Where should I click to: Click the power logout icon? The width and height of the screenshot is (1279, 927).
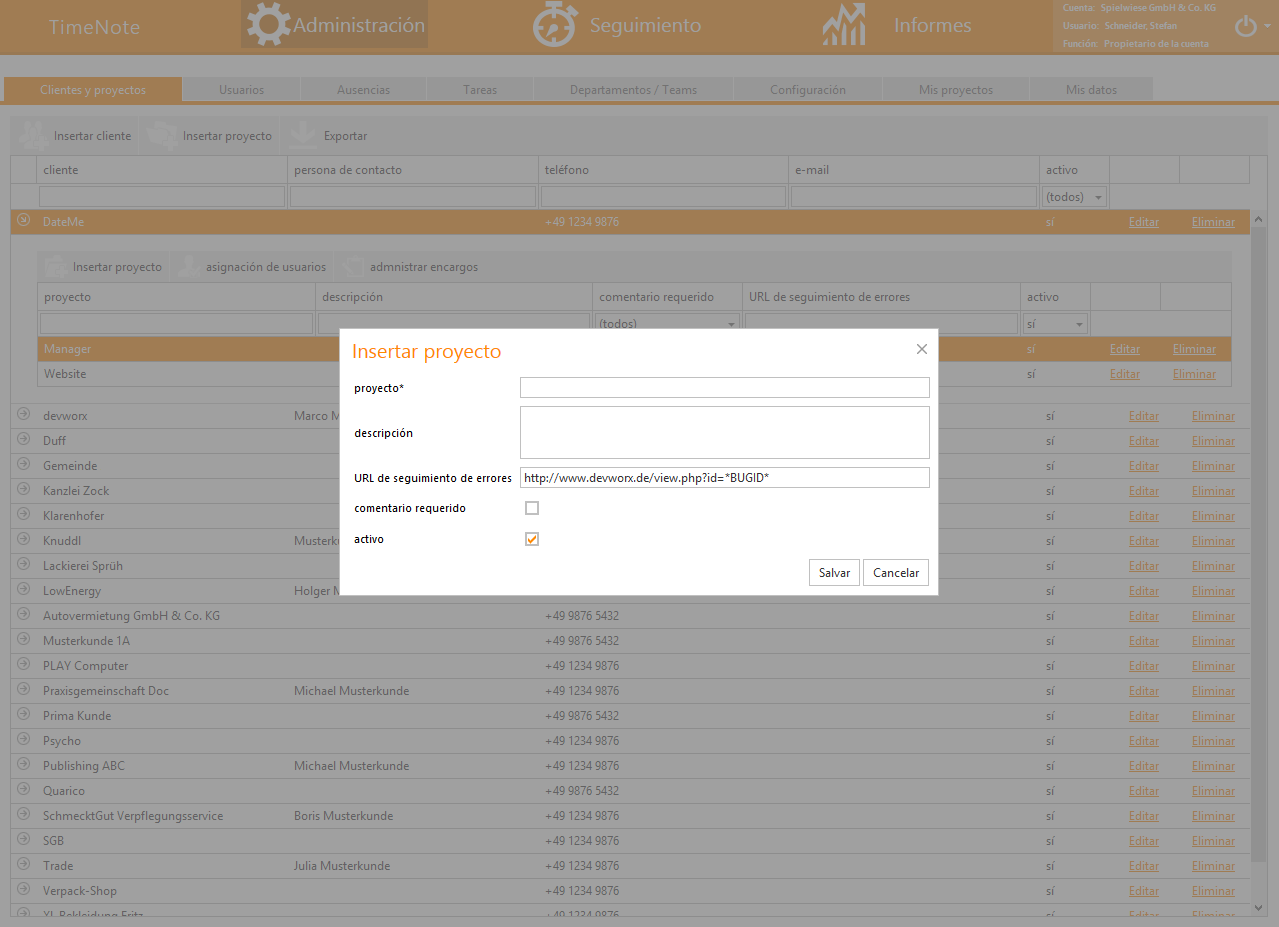[x=1246, y=27]
